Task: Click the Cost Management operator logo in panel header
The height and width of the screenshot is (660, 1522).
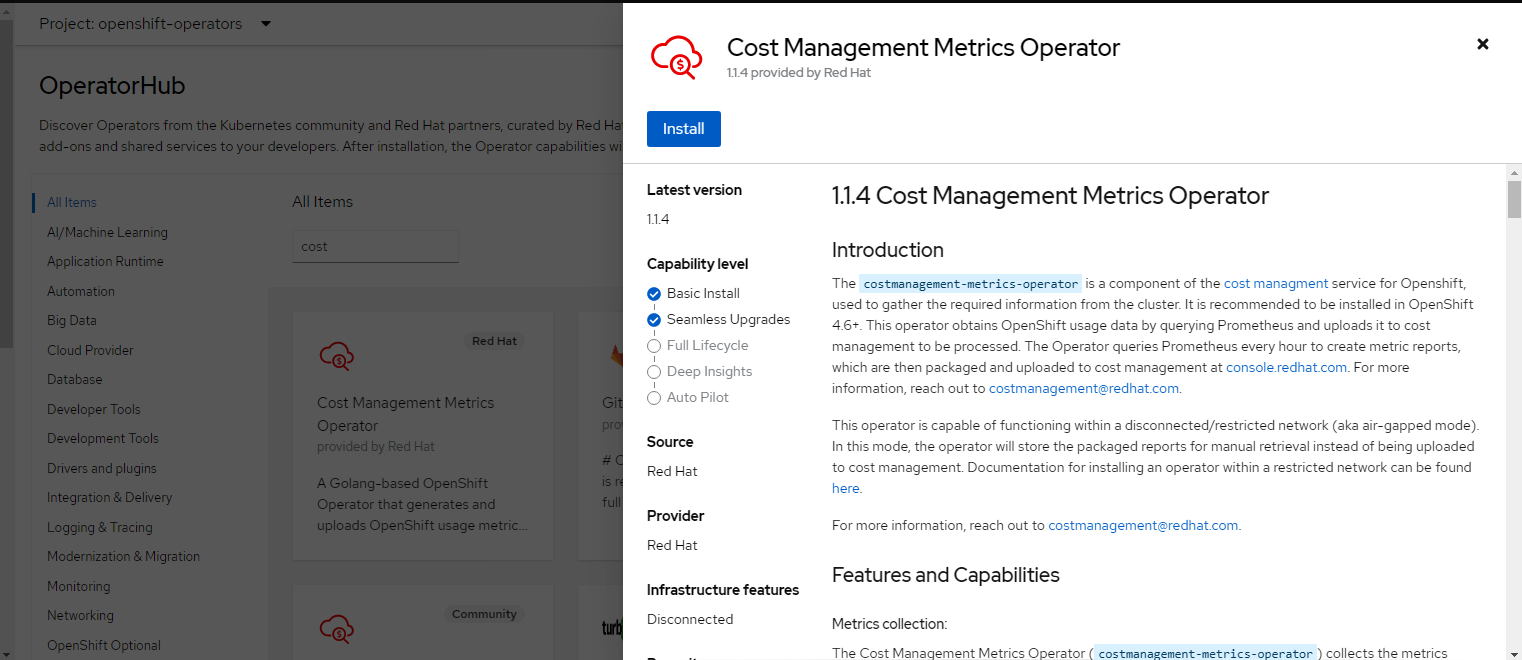Action: (x=677, y=58)
